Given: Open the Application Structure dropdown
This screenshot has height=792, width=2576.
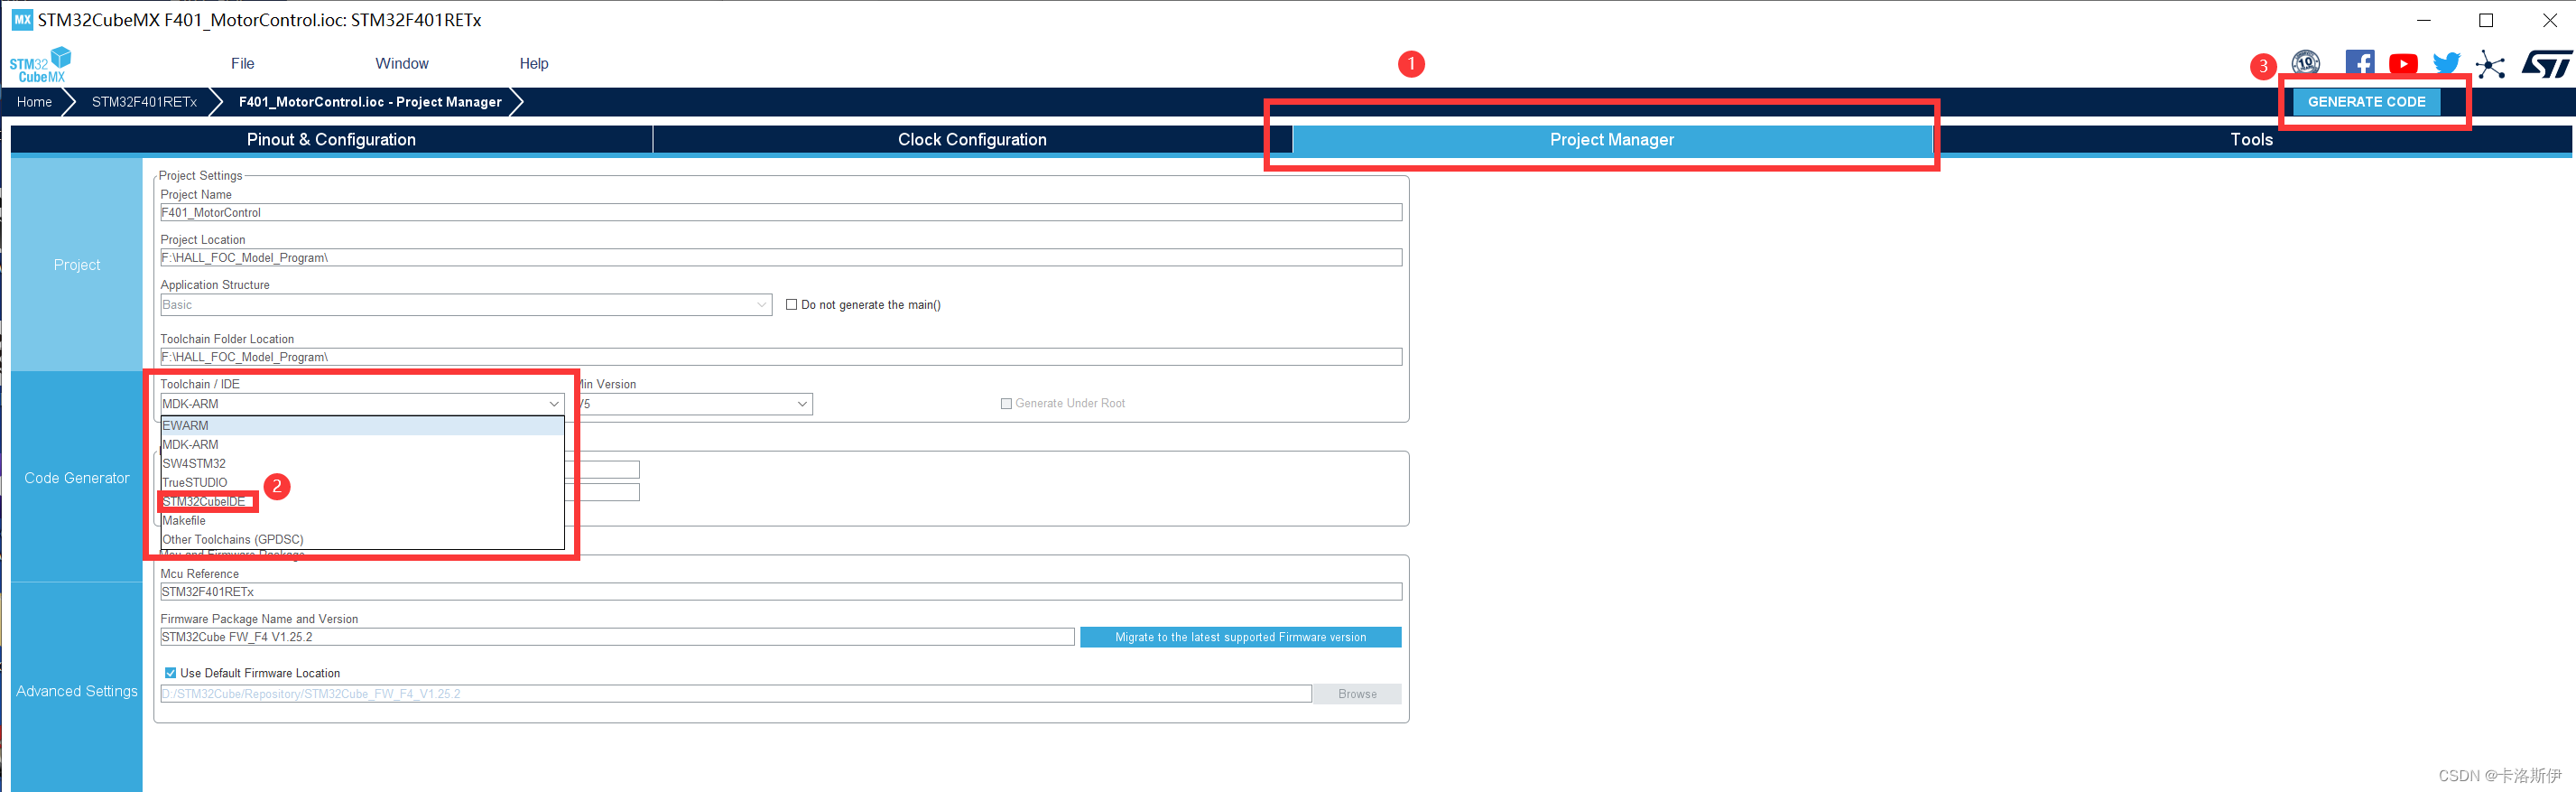Looking at the screenshot, I should (466, 305).
